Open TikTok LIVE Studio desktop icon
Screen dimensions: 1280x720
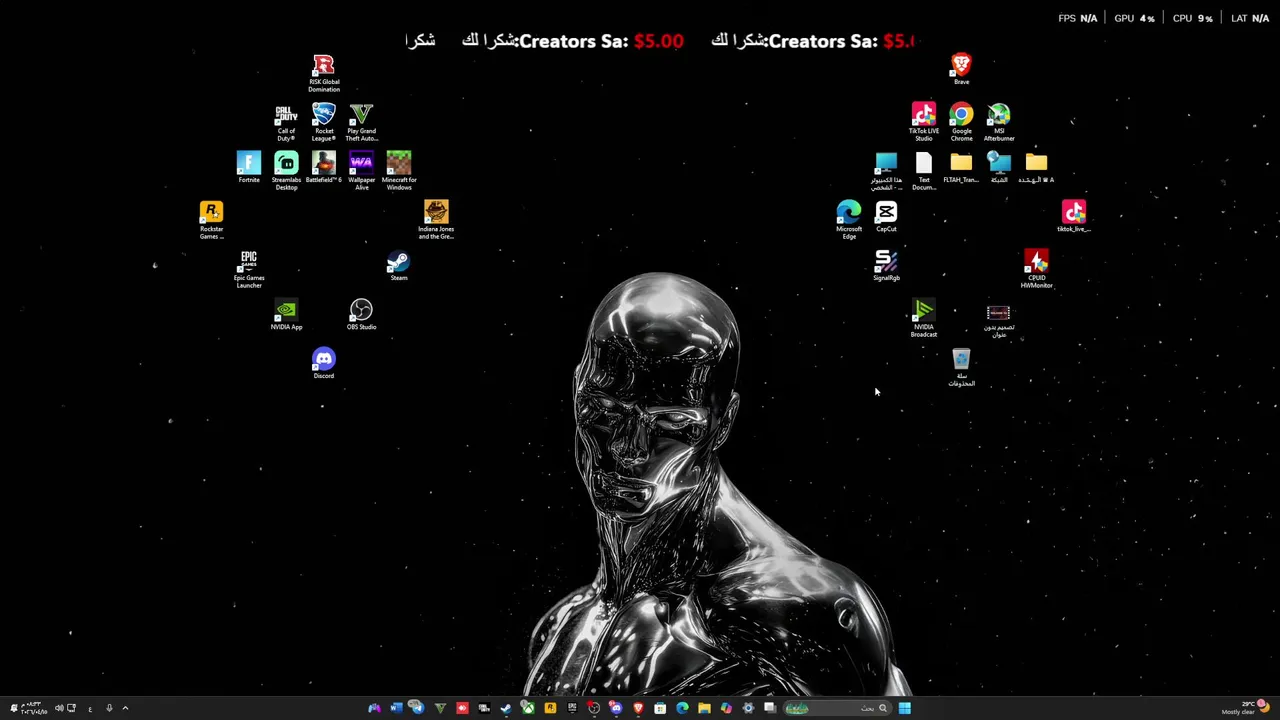(924, 123)
